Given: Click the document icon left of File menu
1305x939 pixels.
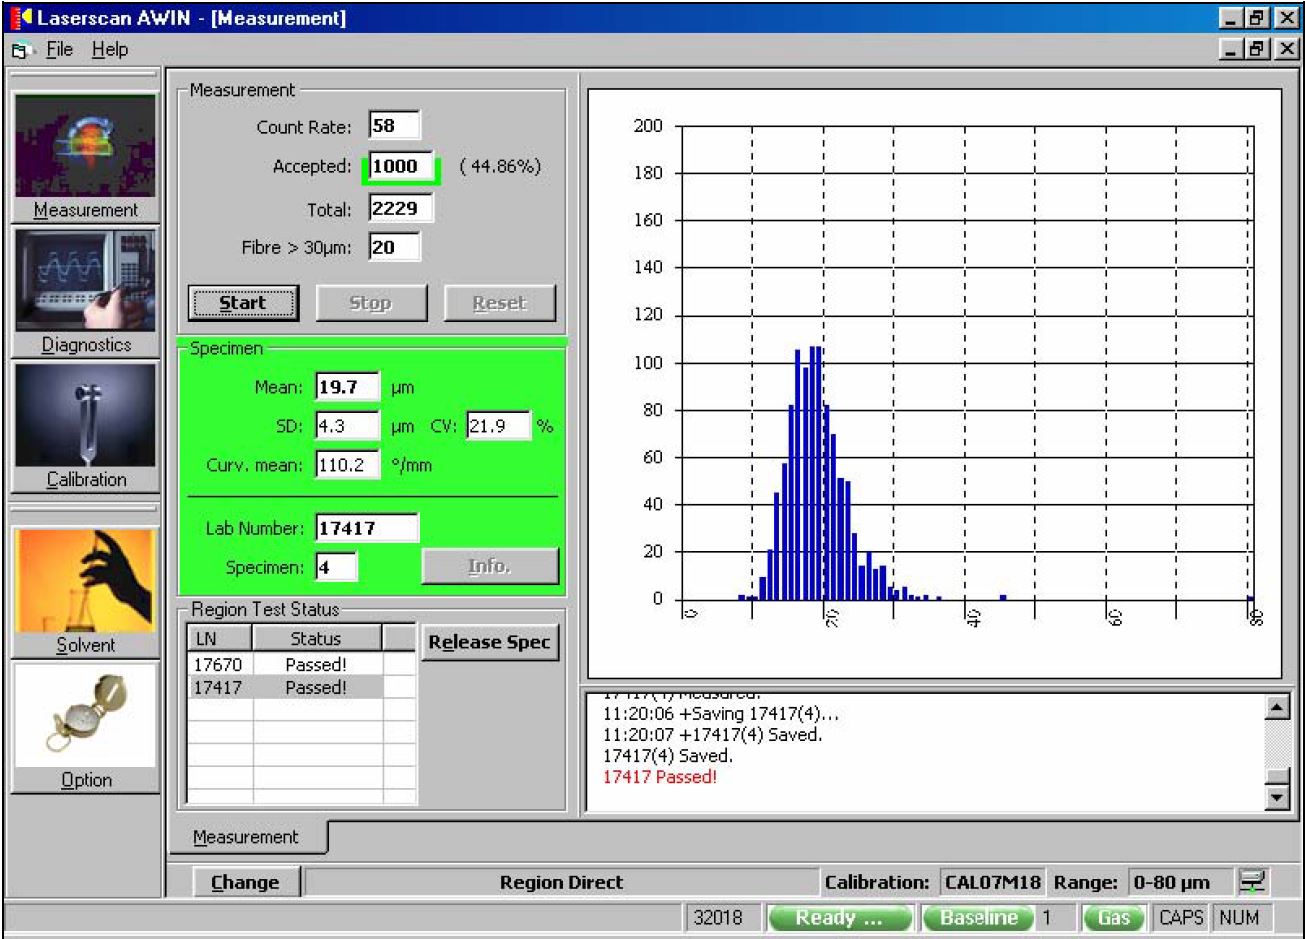Looking at the screenshot, I should click(x=20, y=50).
